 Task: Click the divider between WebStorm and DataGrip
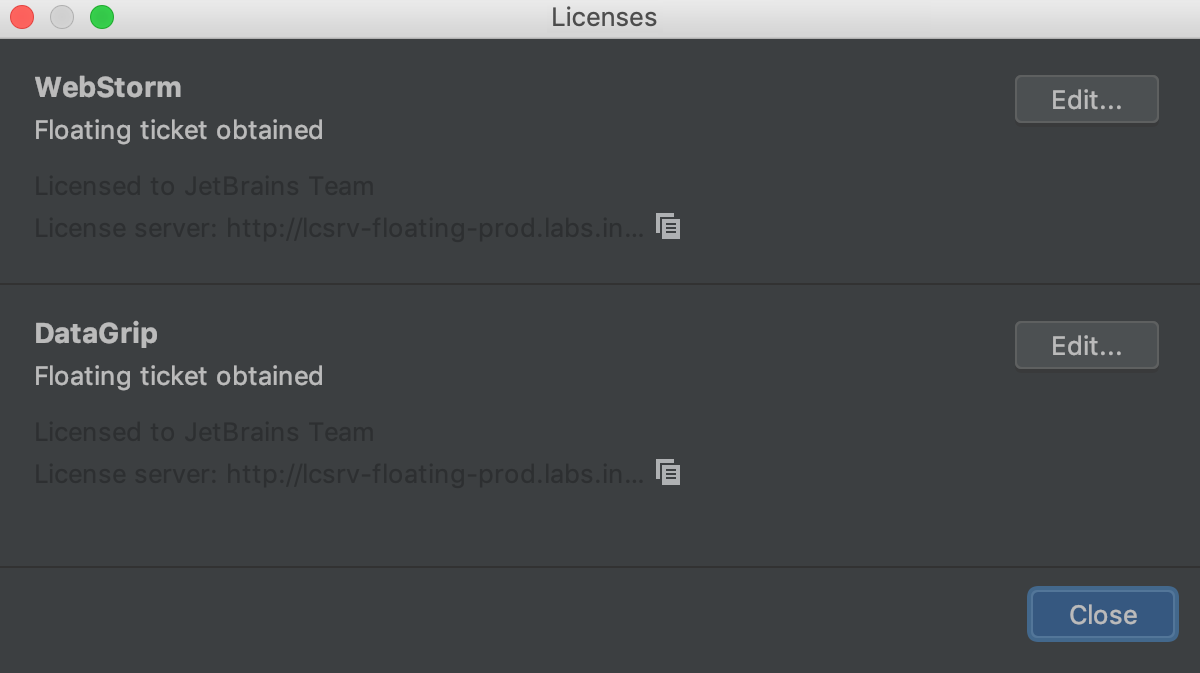pyautogui.click(x=600, y=284)
